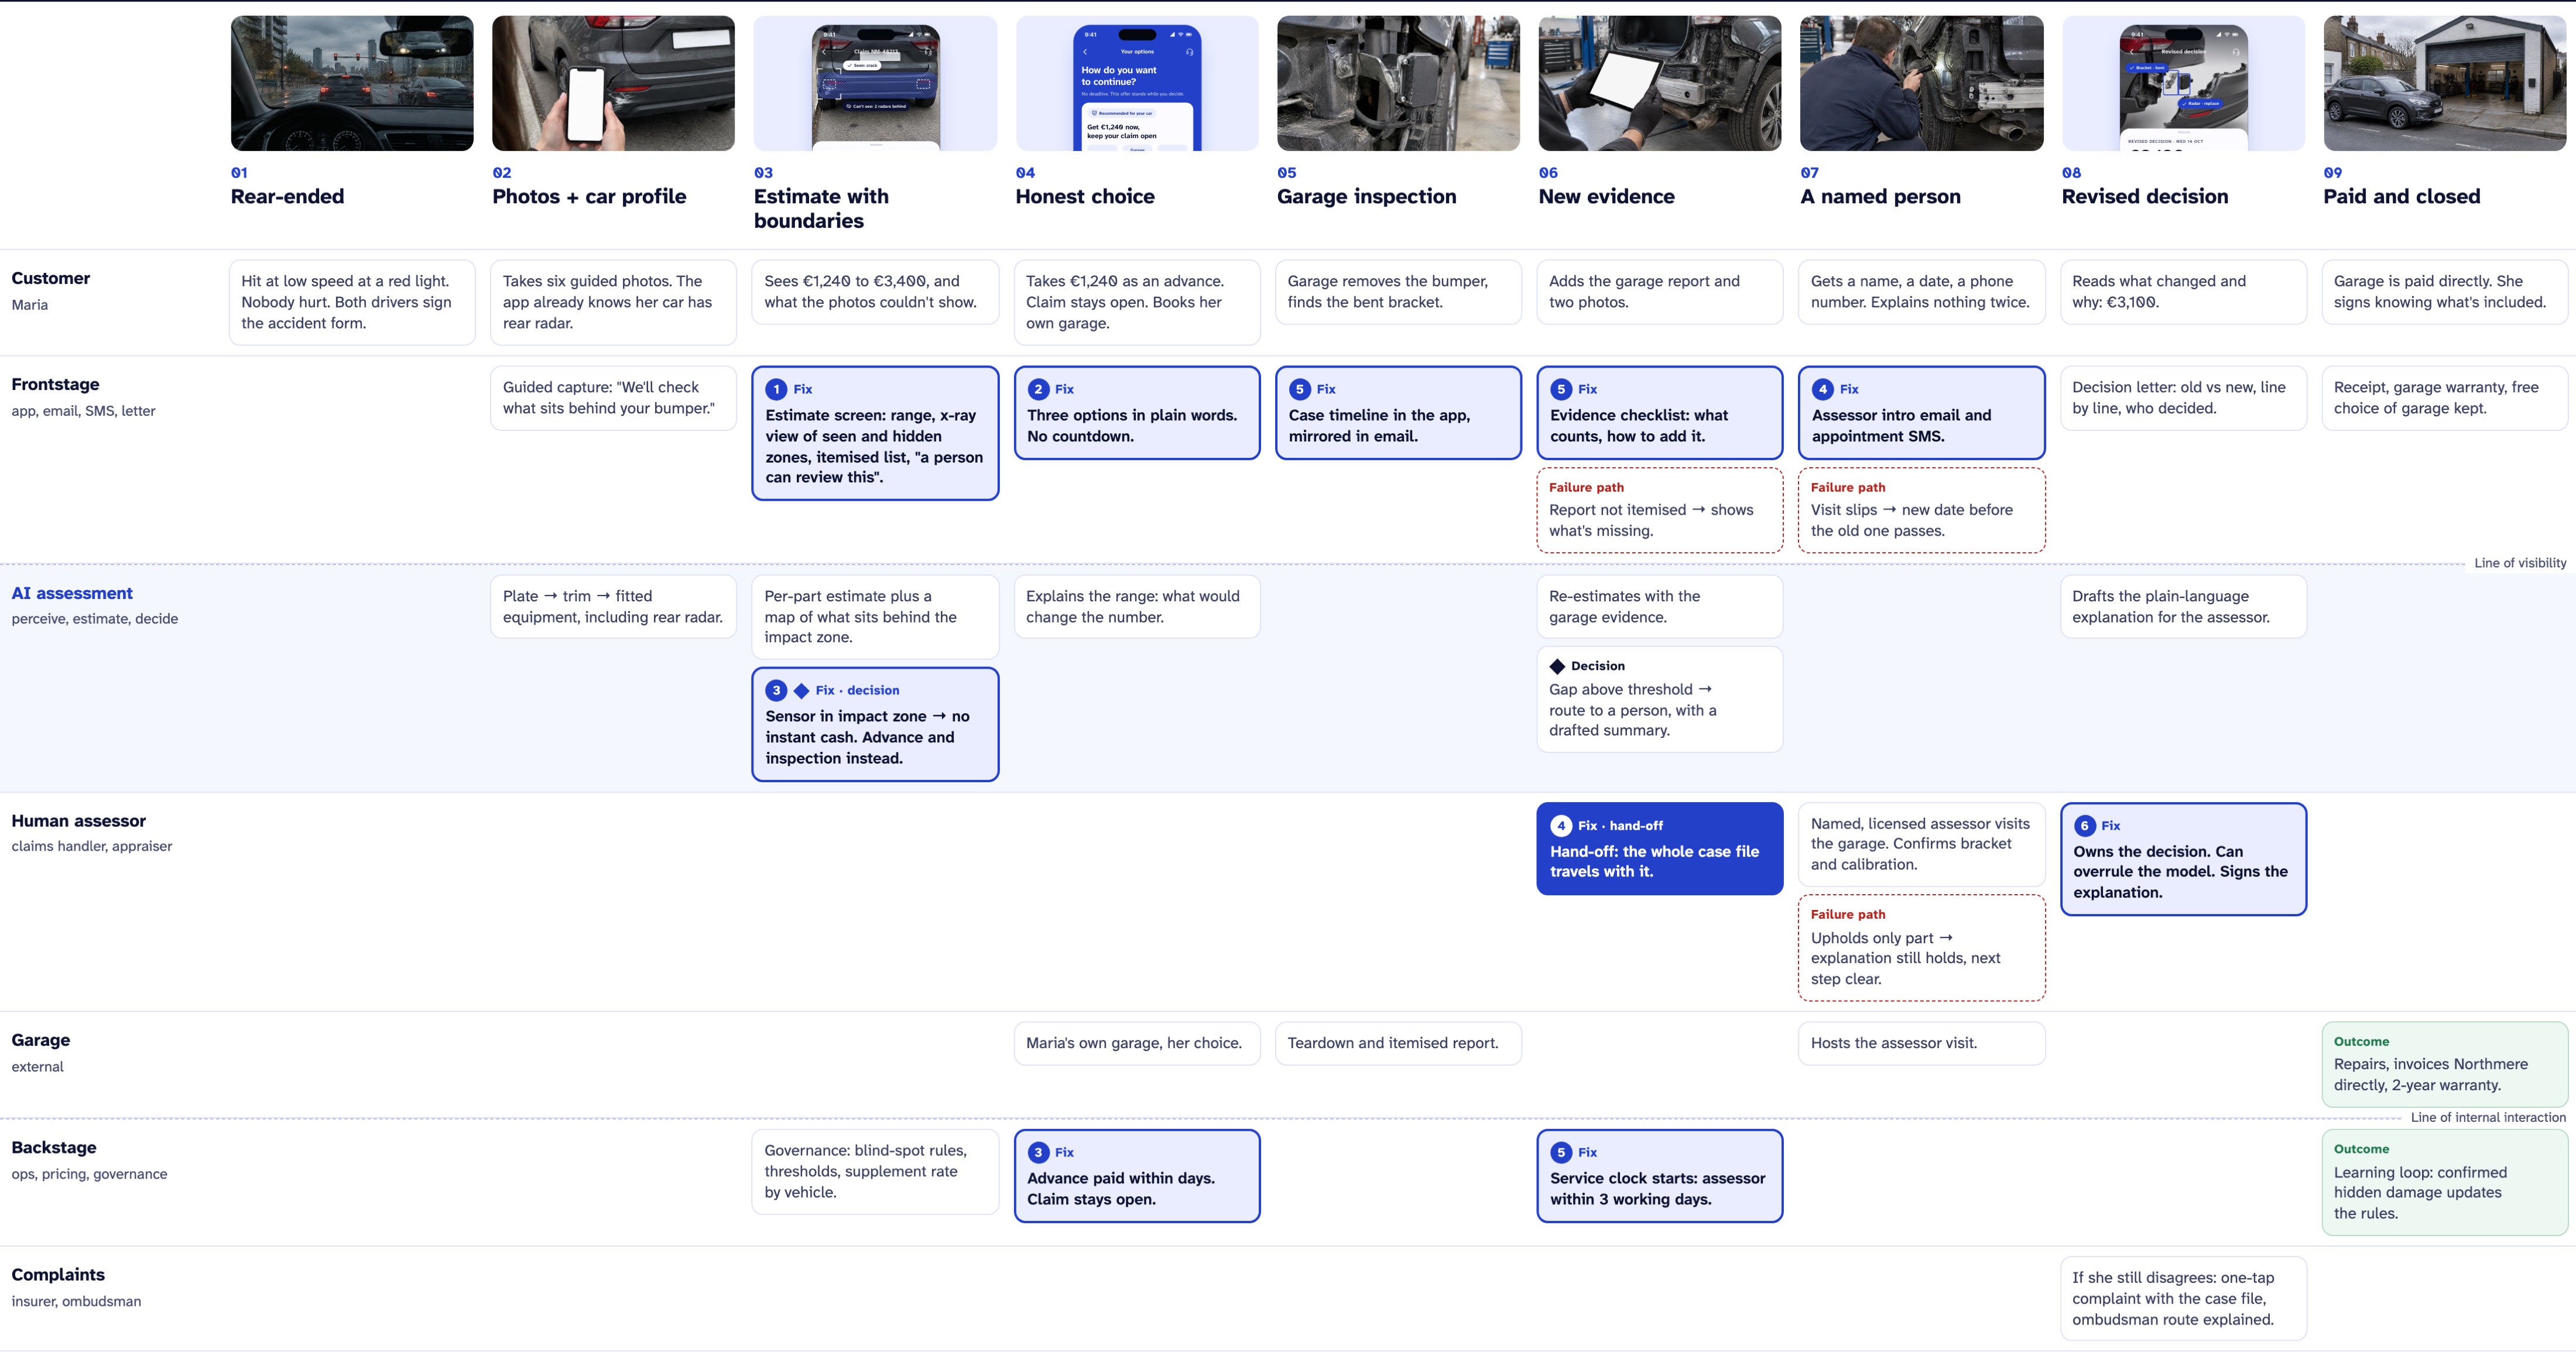Click the number 1 badge on Estimate screen card
This screenshot has height=1352, width=2576.
point(776,389)
